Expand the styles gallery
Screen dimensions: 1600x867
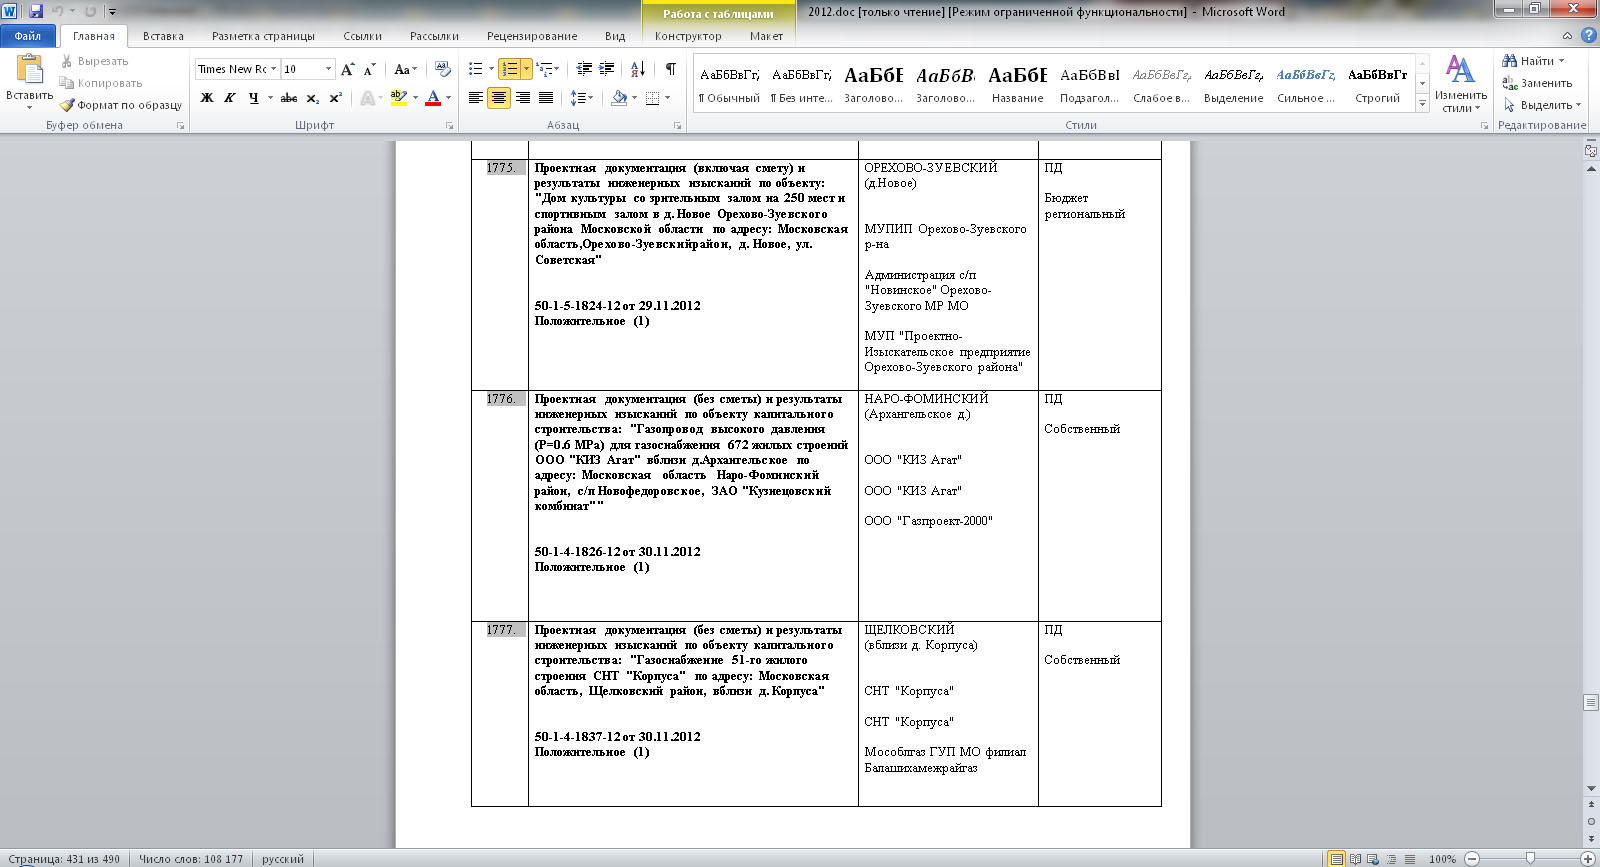coord(1423,104)
